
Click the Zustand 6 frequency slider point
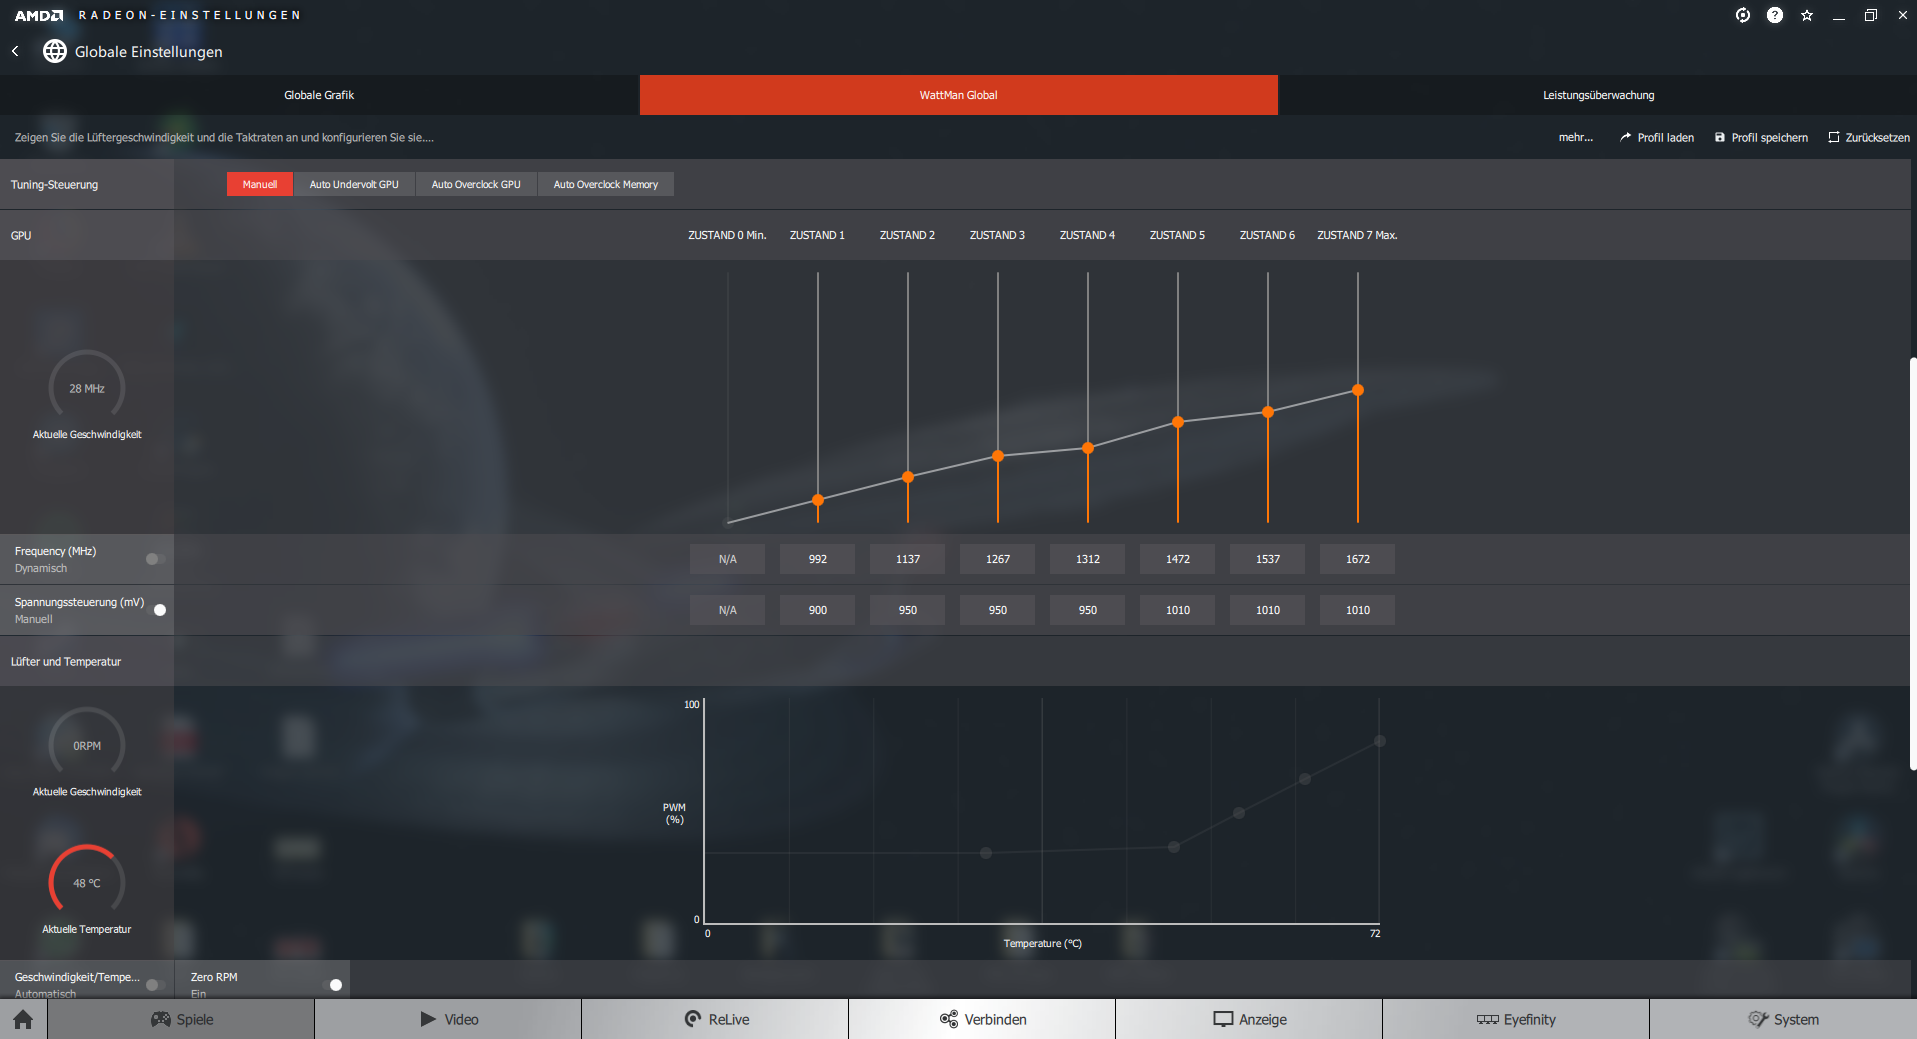pos(1268,412)
